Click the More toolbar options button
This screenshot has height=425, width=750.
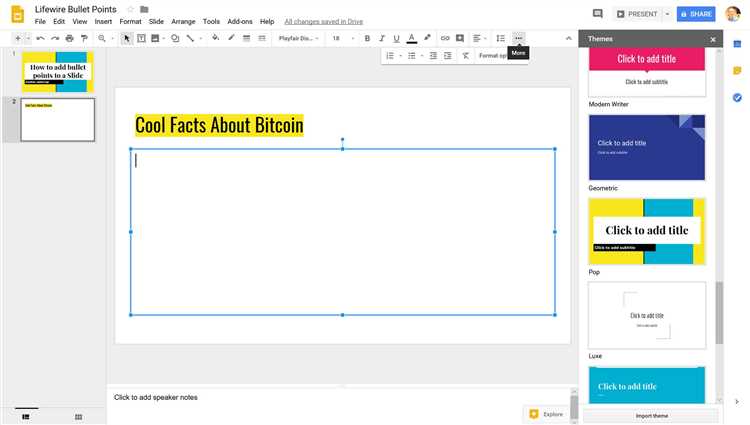[x=518, y=38]
